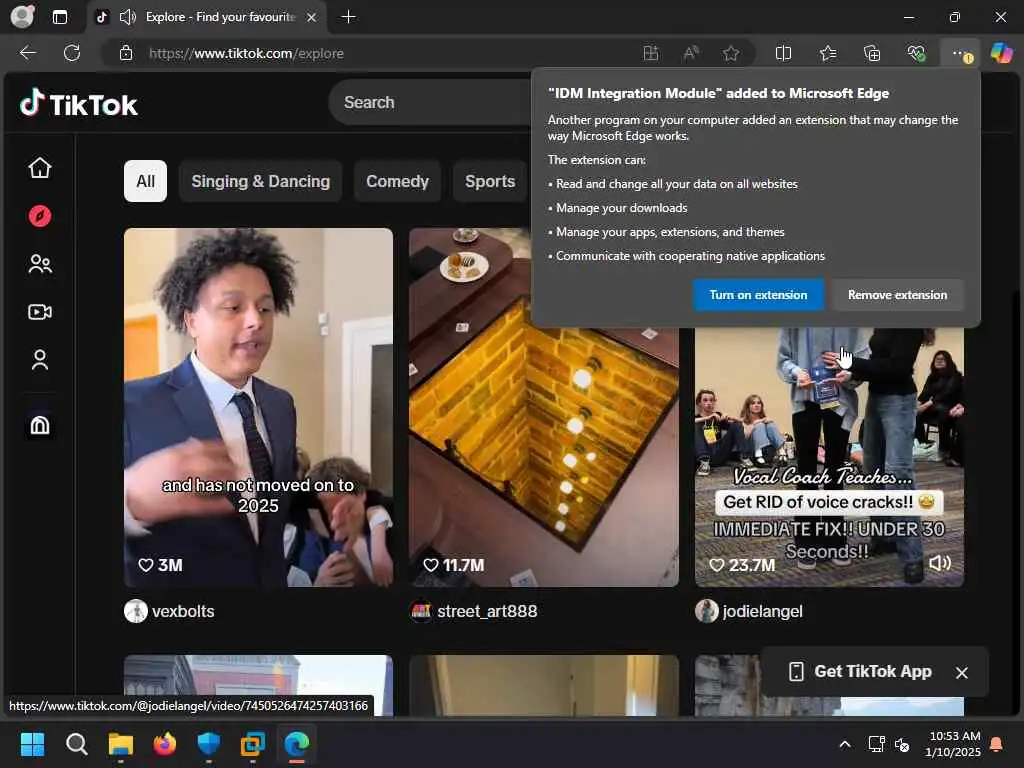Click the jodielangel avatar image
Image resolution: width=1024 pixels, height=768 pixels.
coord(707,611)
